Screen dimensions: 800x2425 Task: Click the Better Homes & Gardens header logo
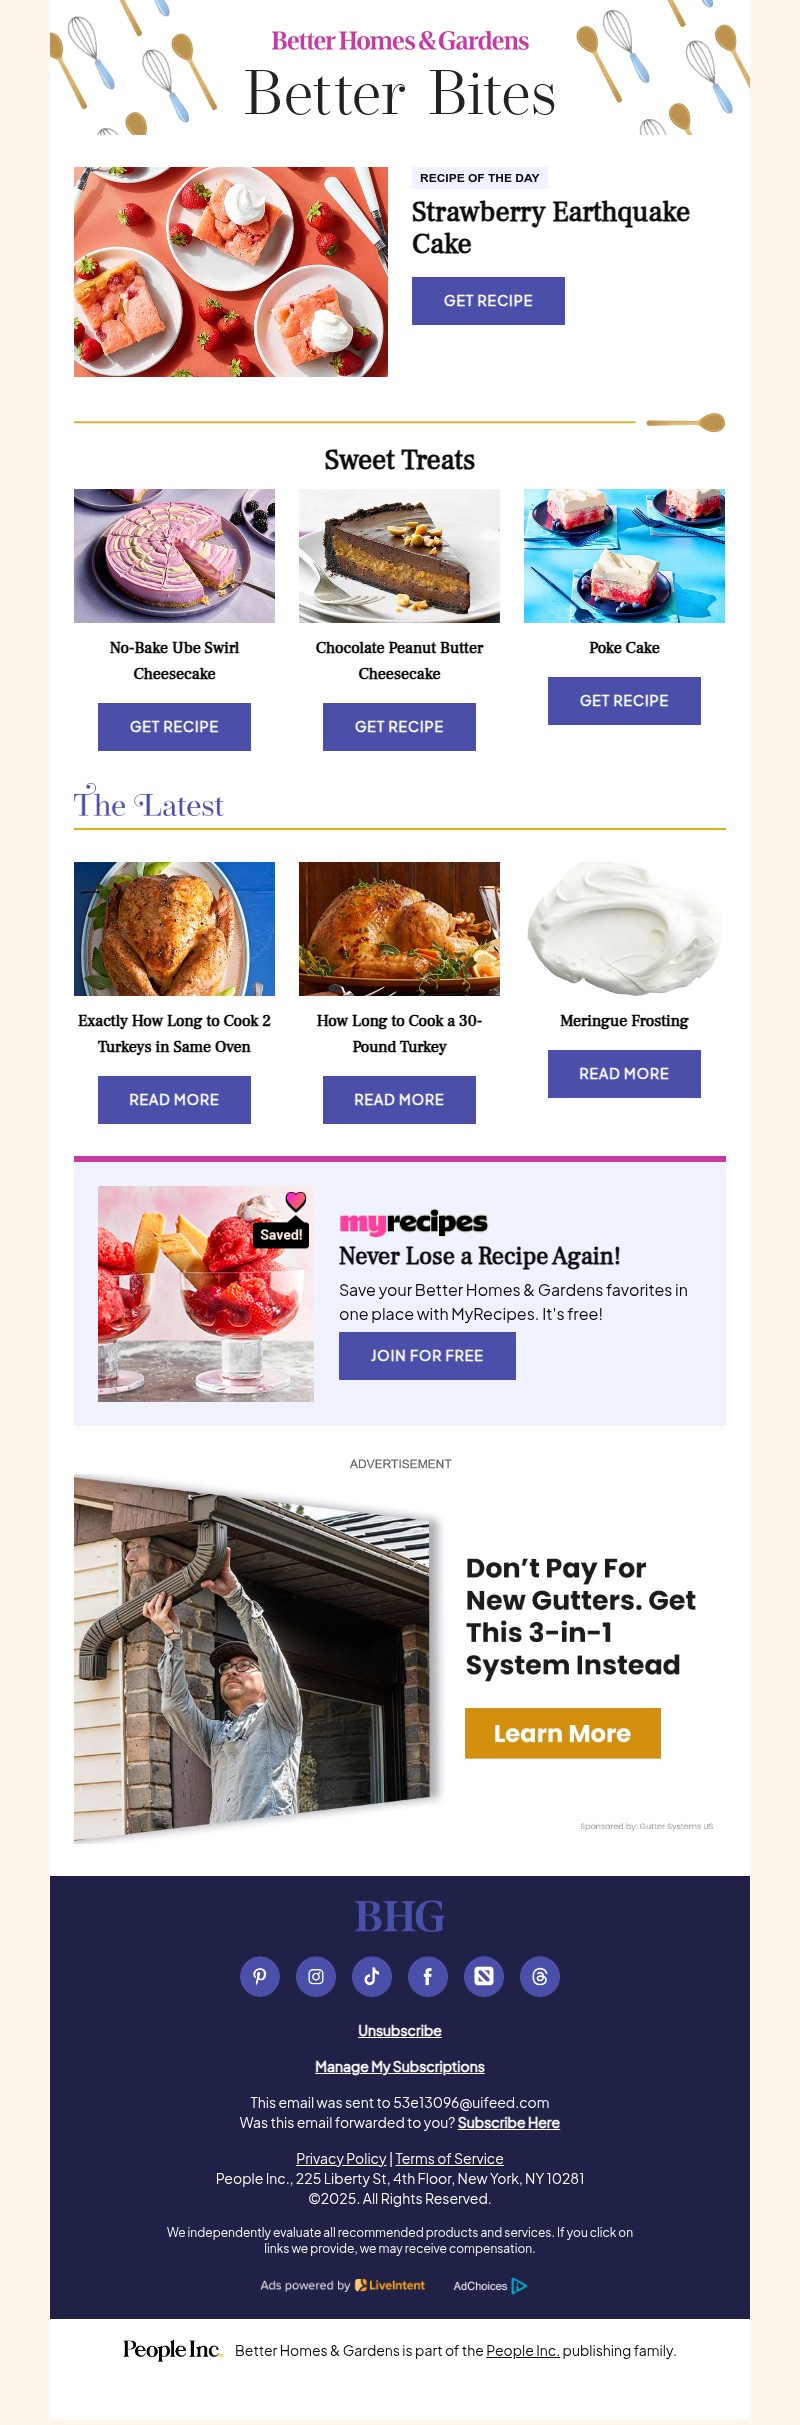[400, 41]
